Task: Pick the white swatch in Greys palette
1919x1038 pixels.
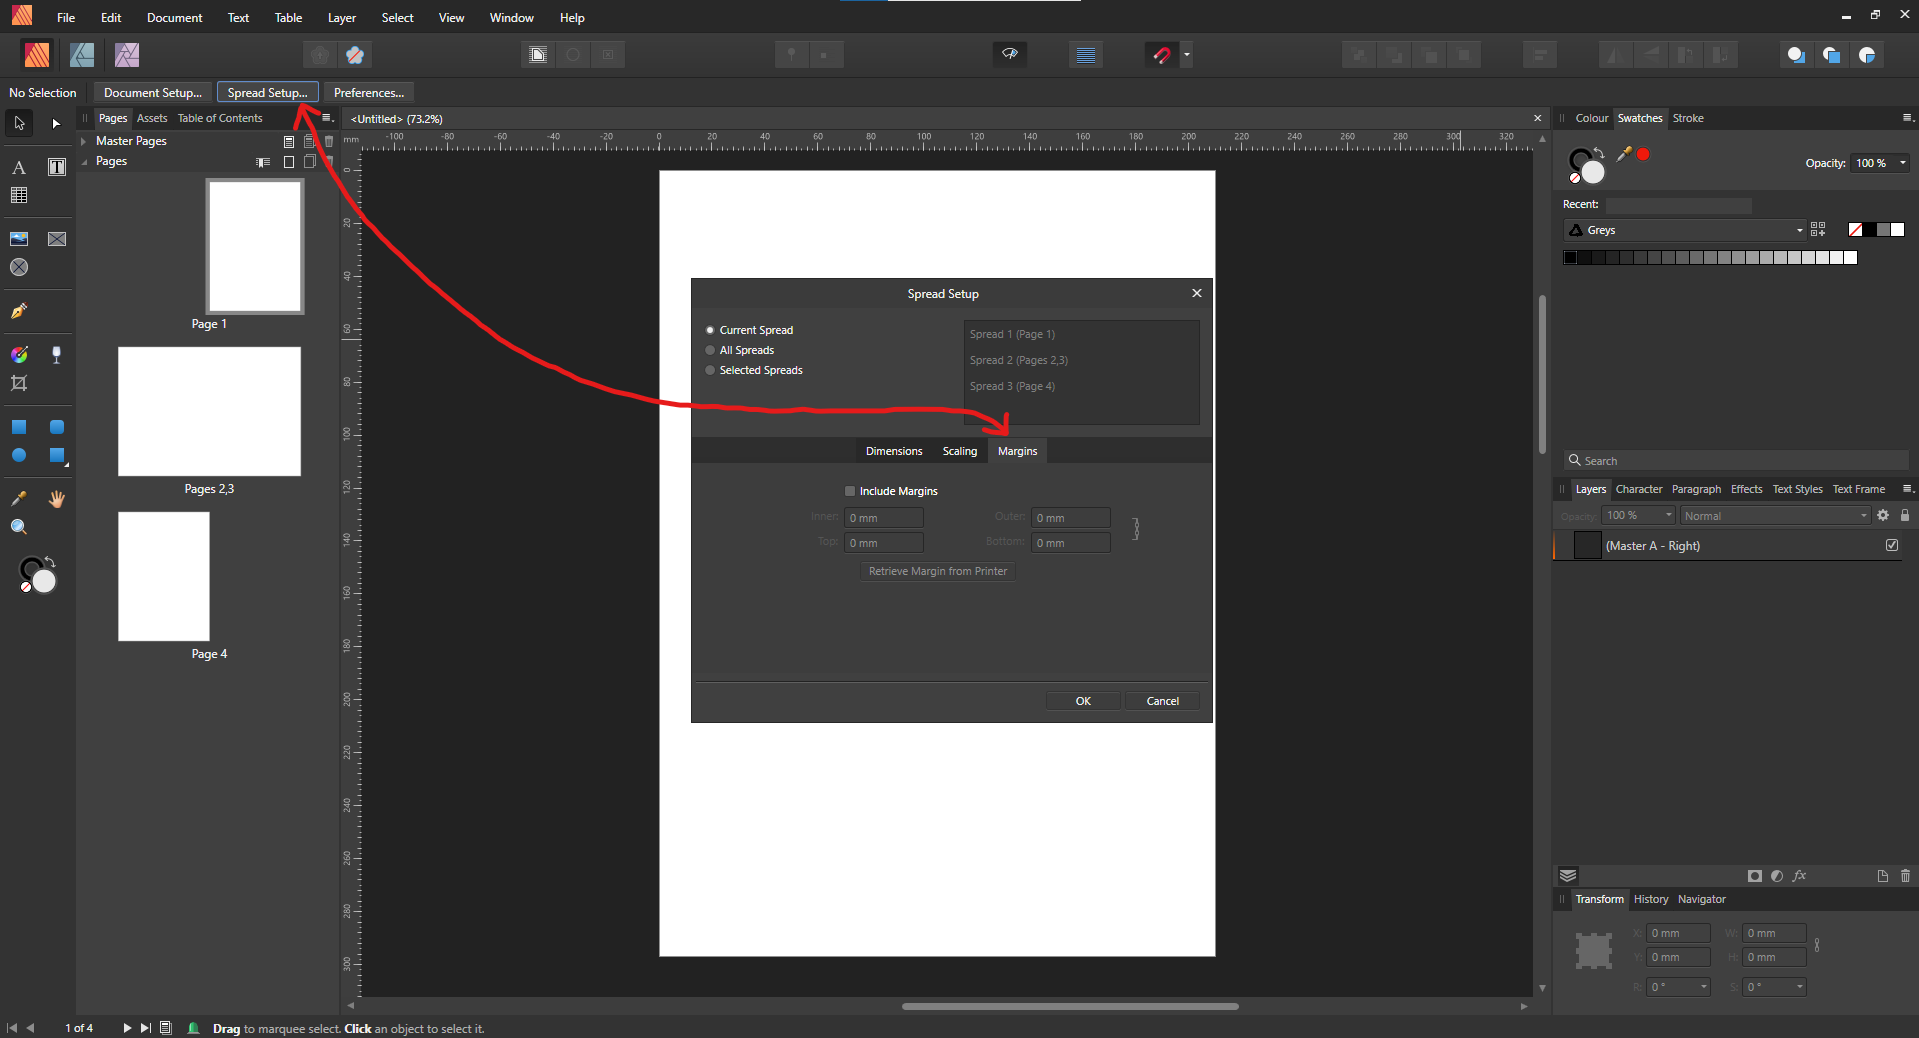Action: pos(1850,257)
